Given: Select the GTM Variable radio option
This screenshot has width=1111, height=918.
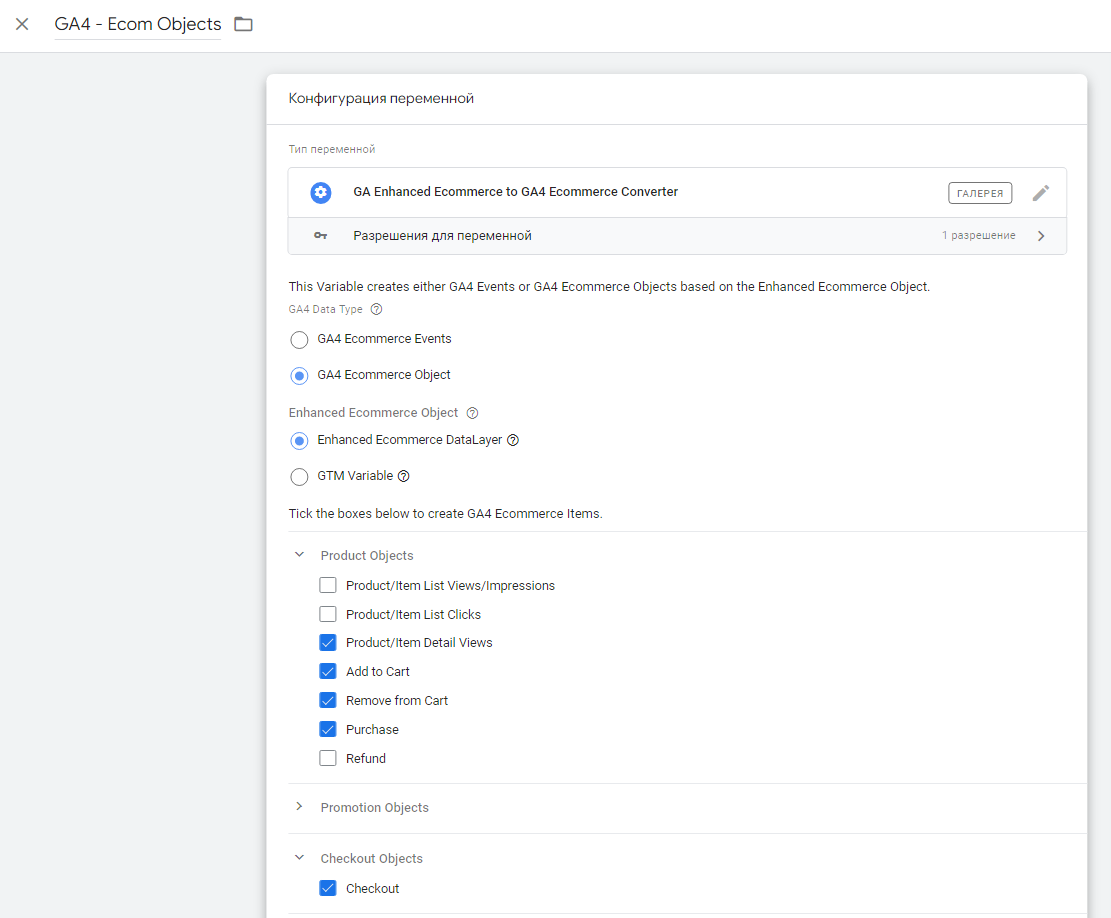Looking at the screenshot, I should click(299, 477).
